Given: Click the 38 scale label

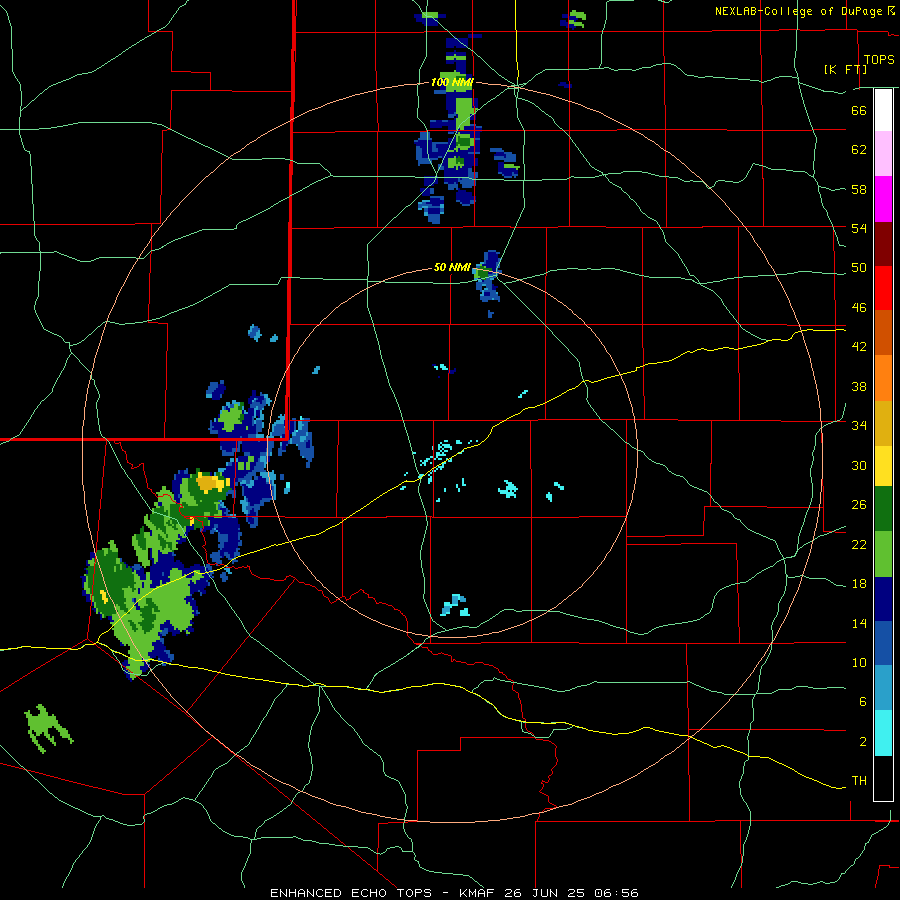Looking at the screenshot, I should pos(859,386).
